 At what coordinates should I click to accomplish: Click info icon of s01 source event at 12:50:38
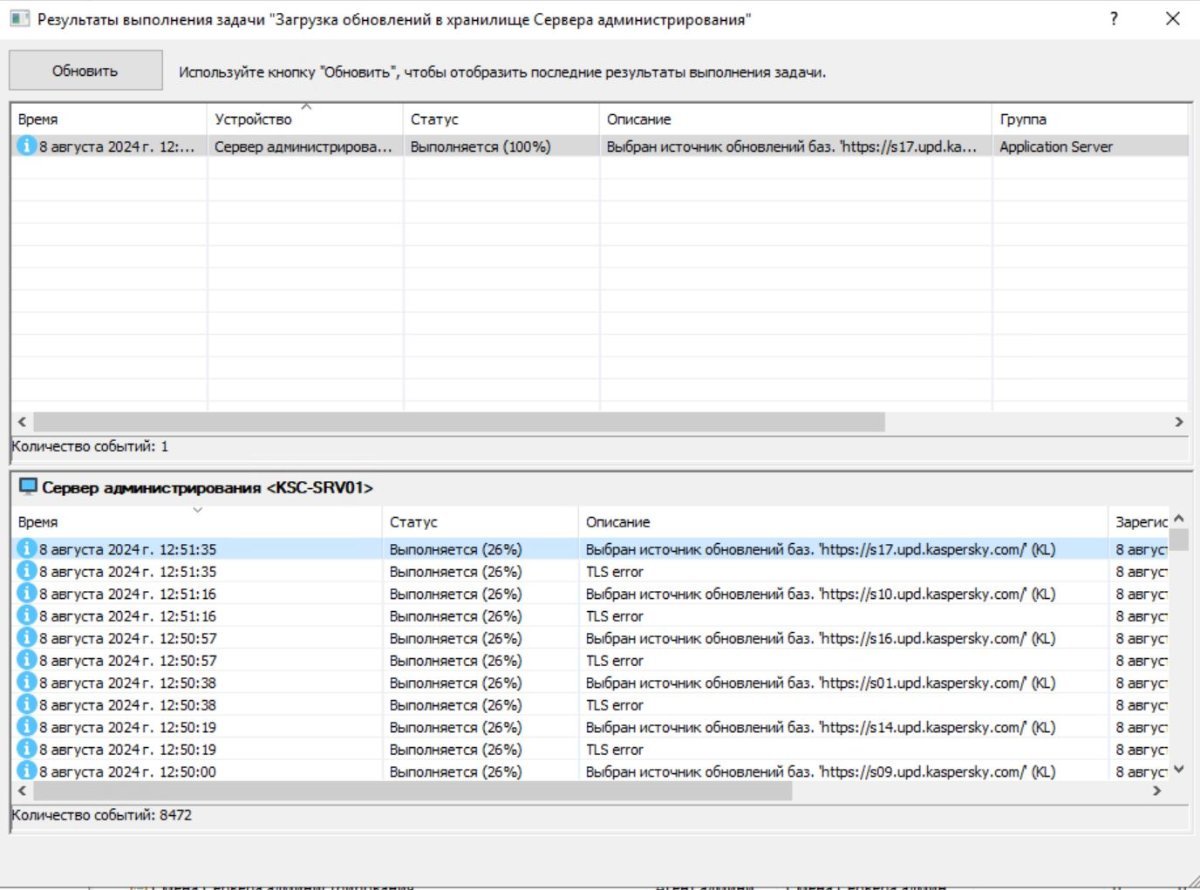click(27, 683)
